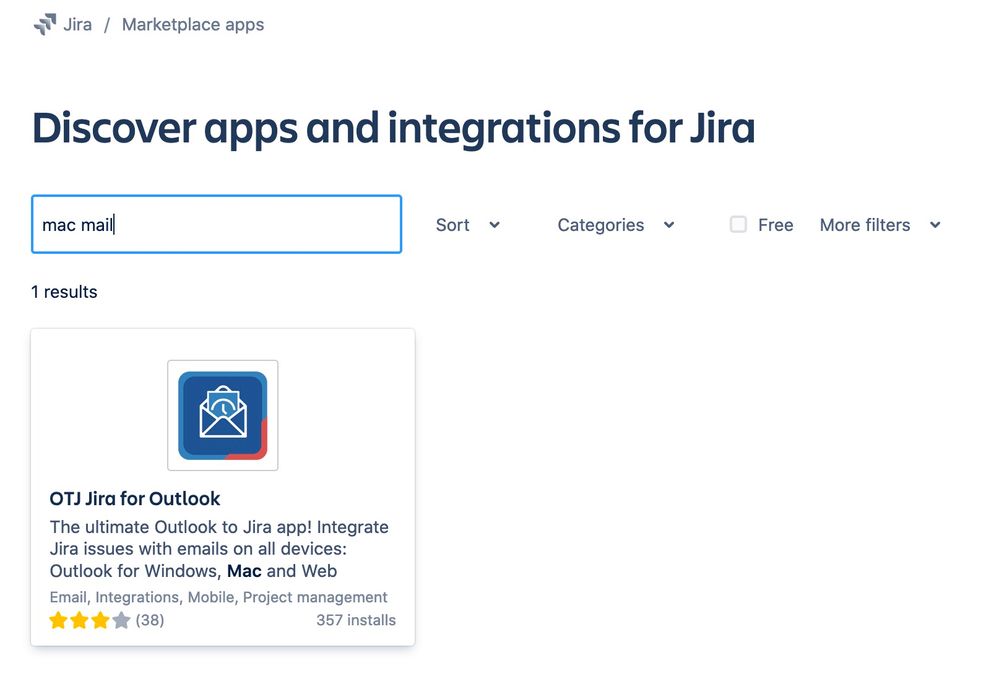Open the 'OTJ Jira for Outlook' title

coord(135,498)
